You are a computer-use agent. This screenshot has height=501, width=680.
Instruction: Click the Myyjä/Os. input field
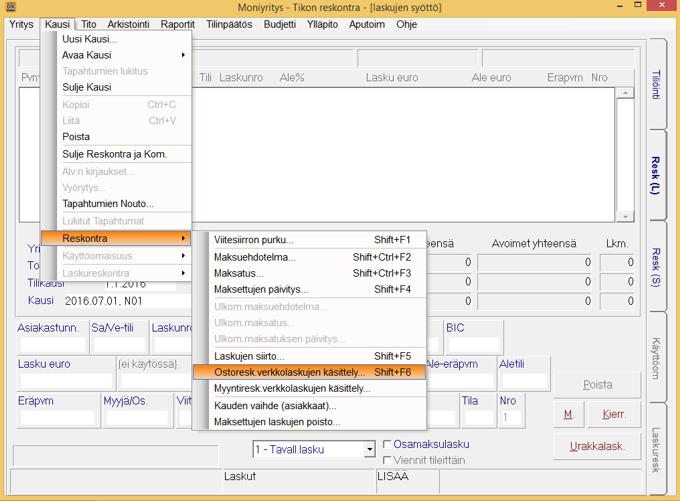tap(136, 417)
